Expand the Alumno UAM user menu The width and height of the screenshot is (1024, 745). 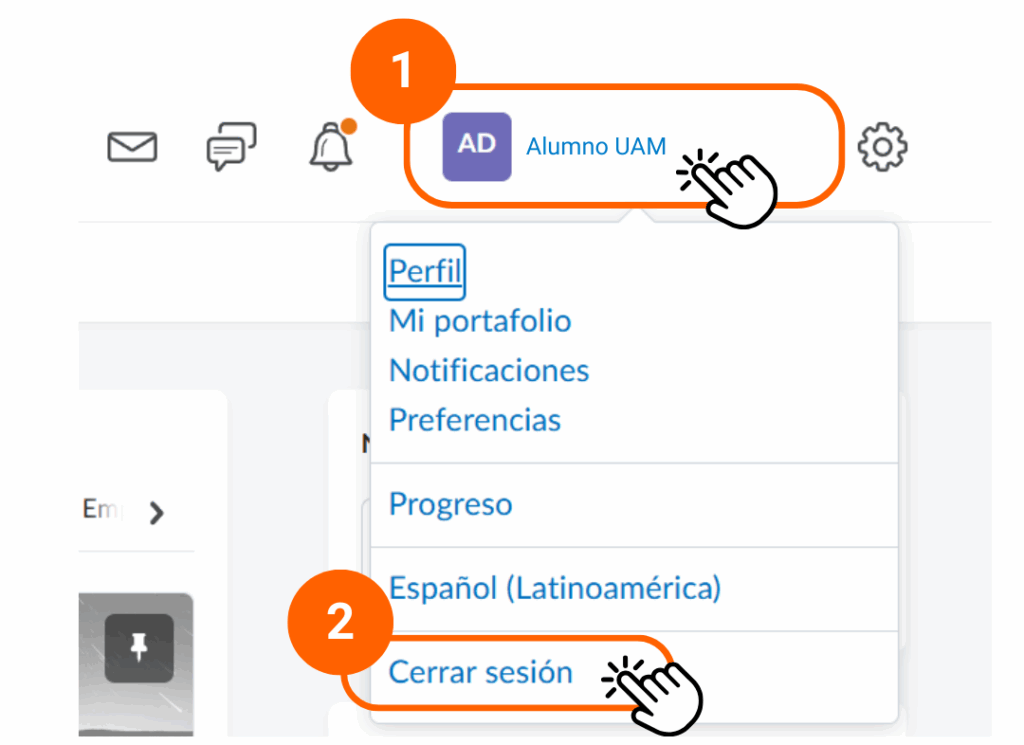(596, 147)
